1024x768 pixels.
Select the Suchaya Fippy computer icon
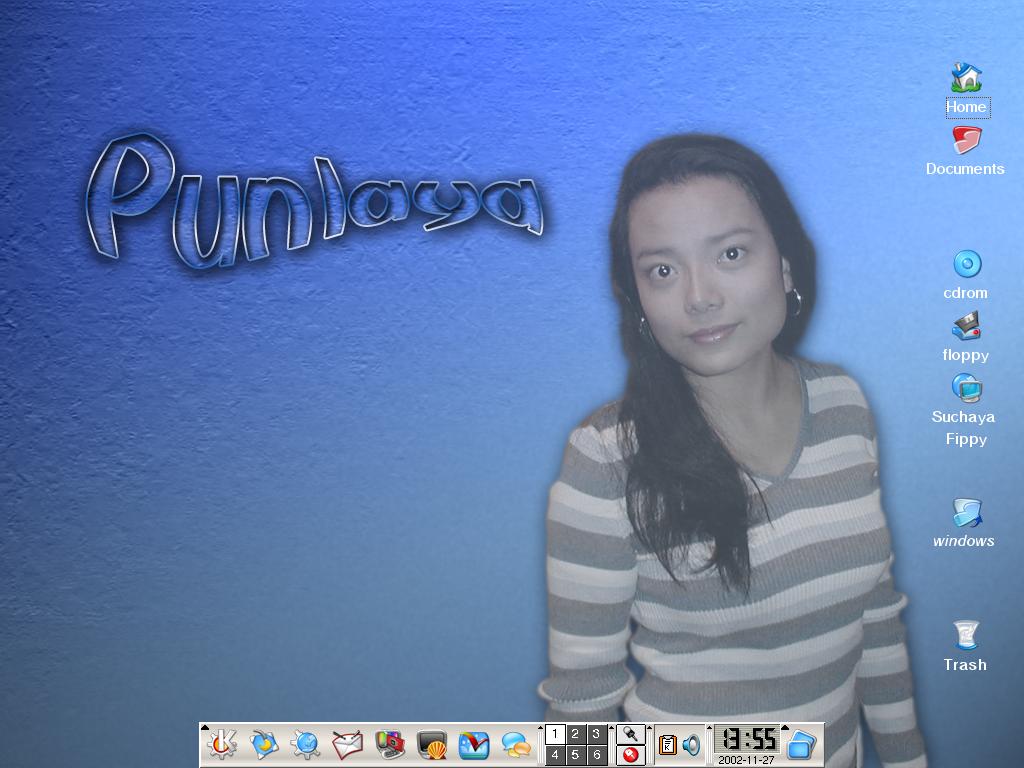(967, 388)
